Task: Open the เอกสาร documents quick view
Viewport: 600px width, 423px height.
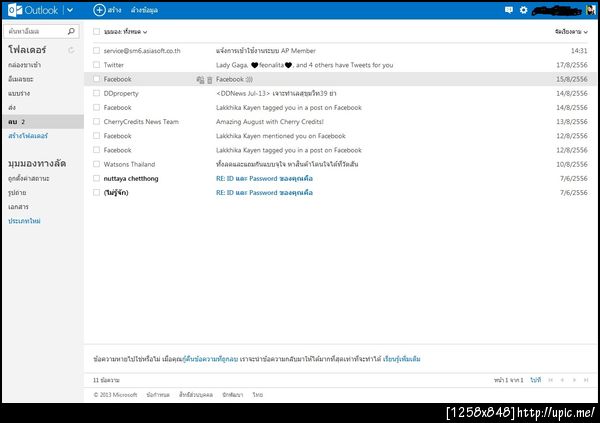Action: (x=18, y=207)
